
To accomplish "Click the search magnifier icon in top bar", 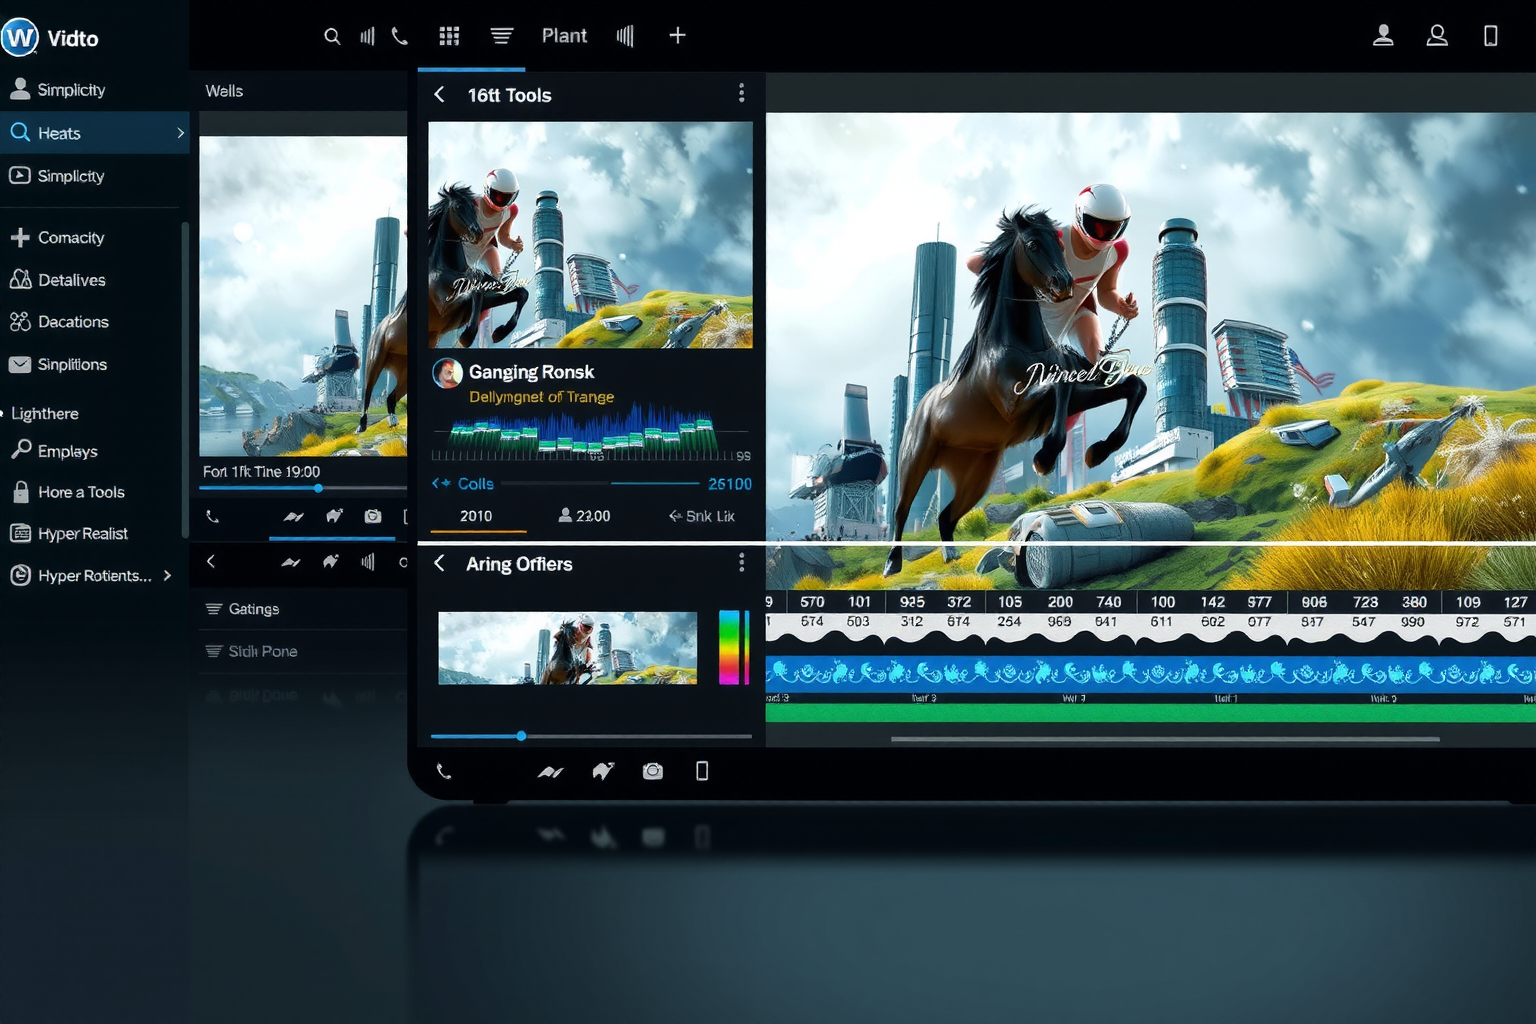I will (x=332, y=36).
